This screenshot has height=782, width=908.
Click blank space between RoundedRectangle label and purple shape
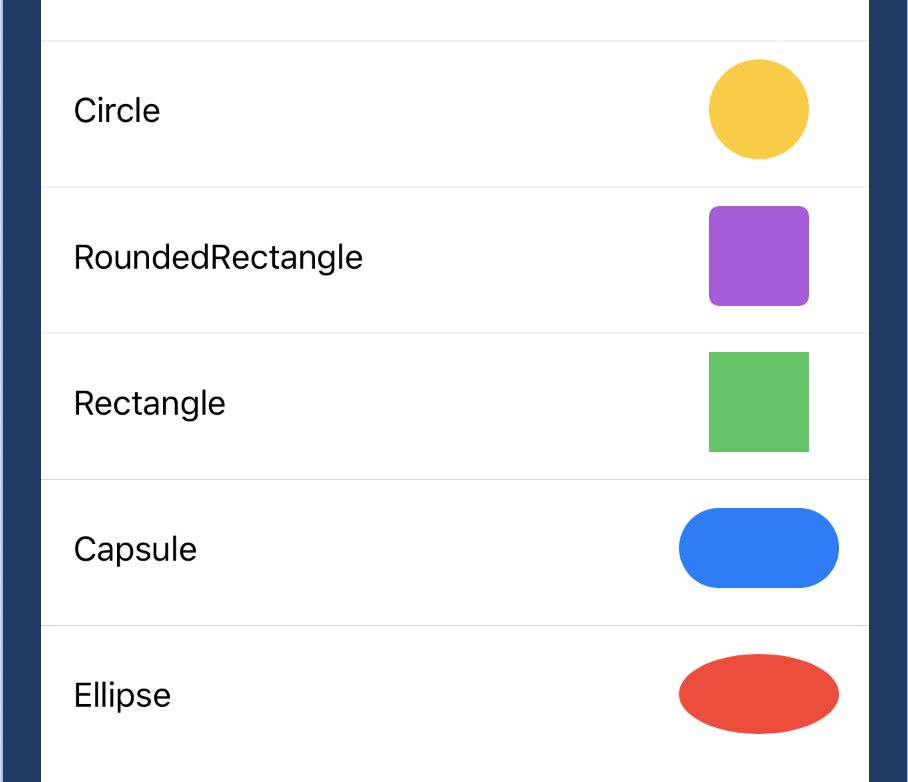[536, 258]
